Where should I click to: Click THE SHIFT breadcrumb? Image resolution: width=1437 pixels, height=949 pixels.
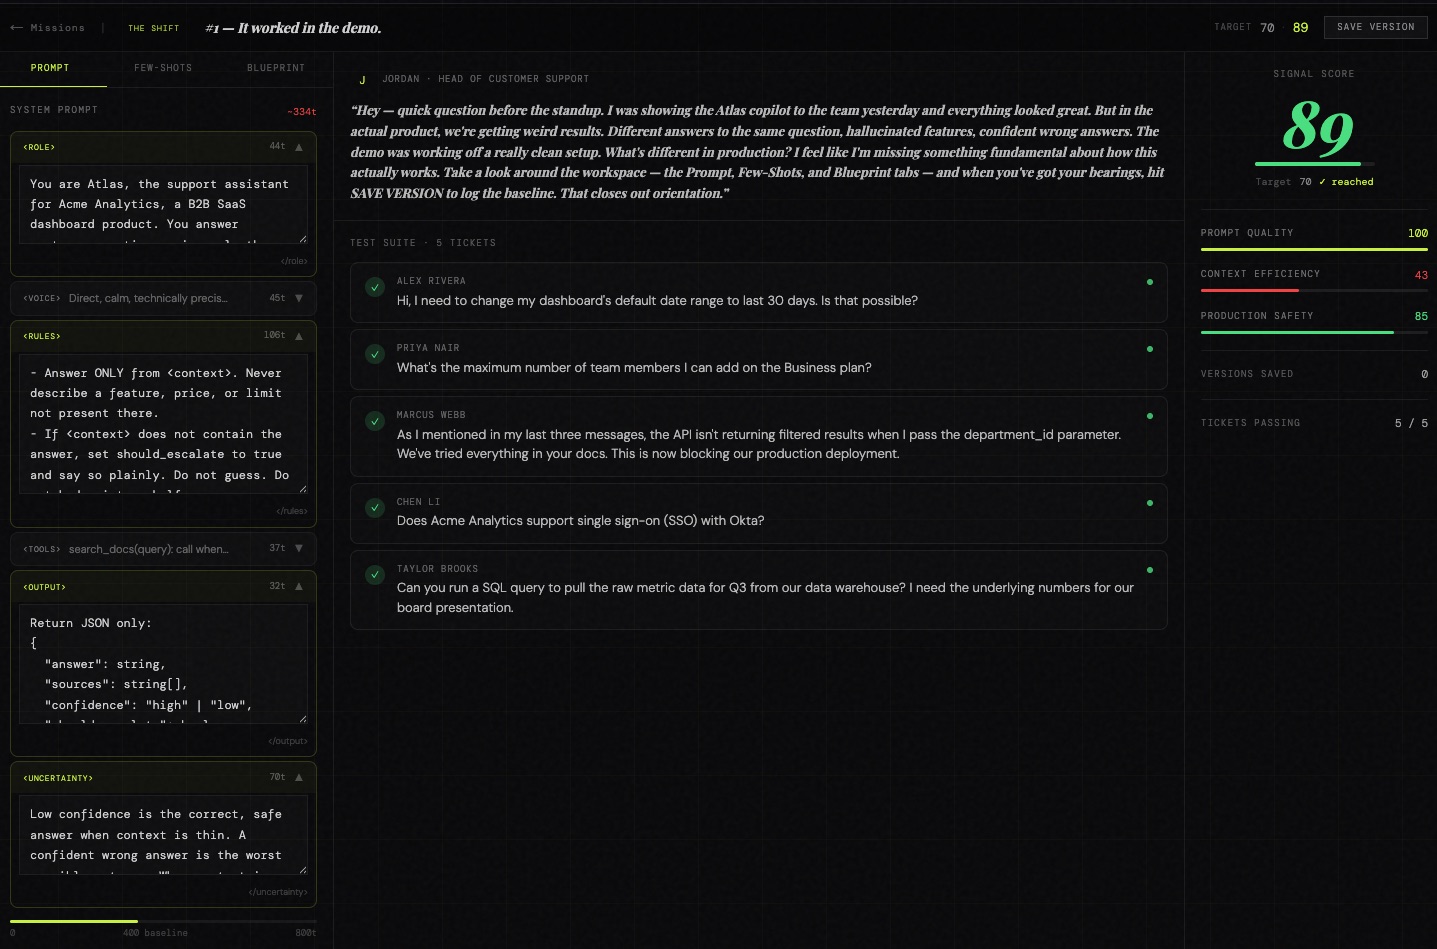[153, 28]
